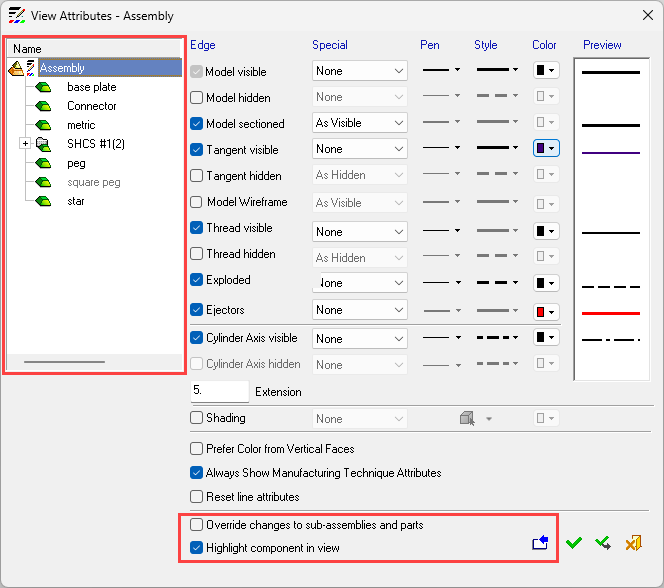Select the Connector item in the tree
This screenshot has height=588, width=664.
pyautogui.click(x=91, y=106)
